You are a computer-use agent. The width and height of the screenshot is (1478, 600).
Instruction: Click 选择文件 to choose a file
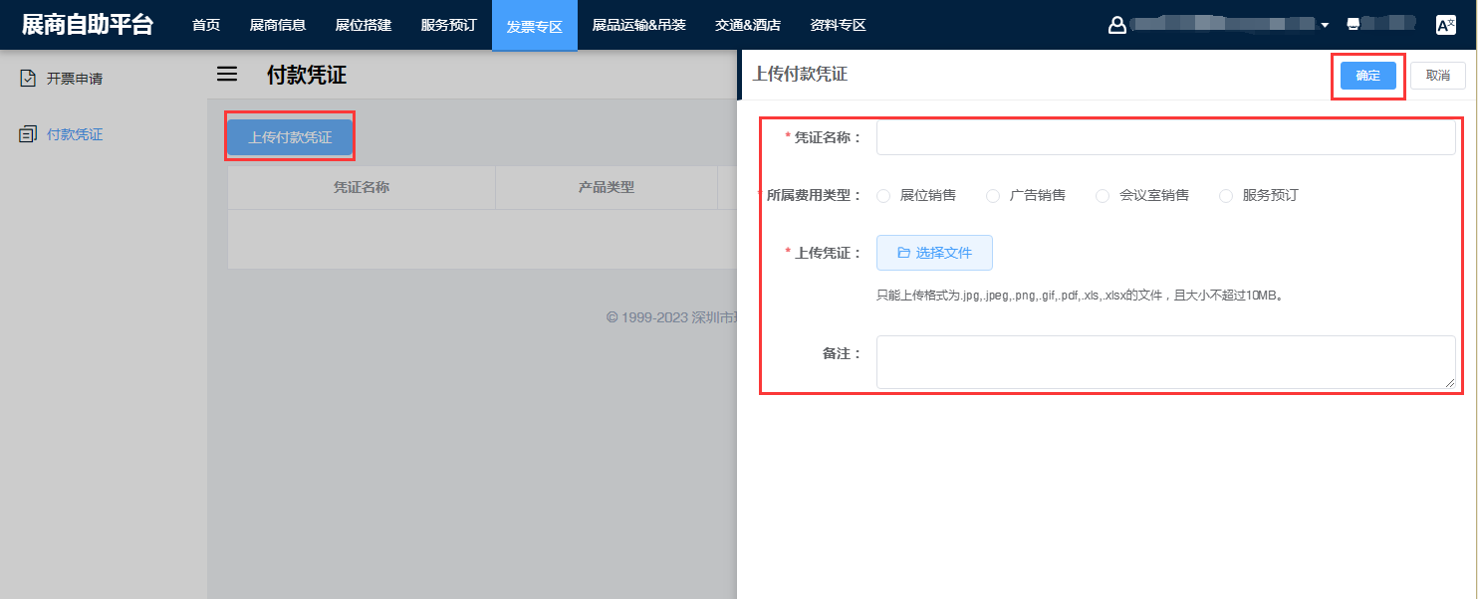[x=934, y=253]
